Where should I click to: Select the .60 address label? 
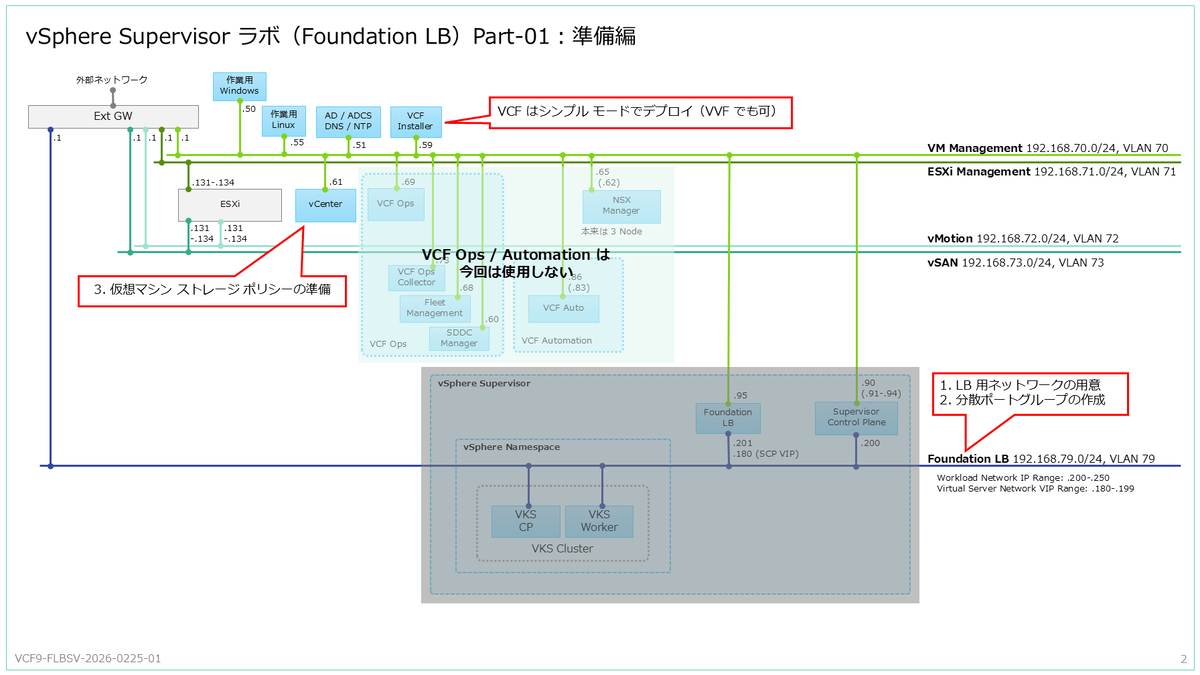(492, 319)
